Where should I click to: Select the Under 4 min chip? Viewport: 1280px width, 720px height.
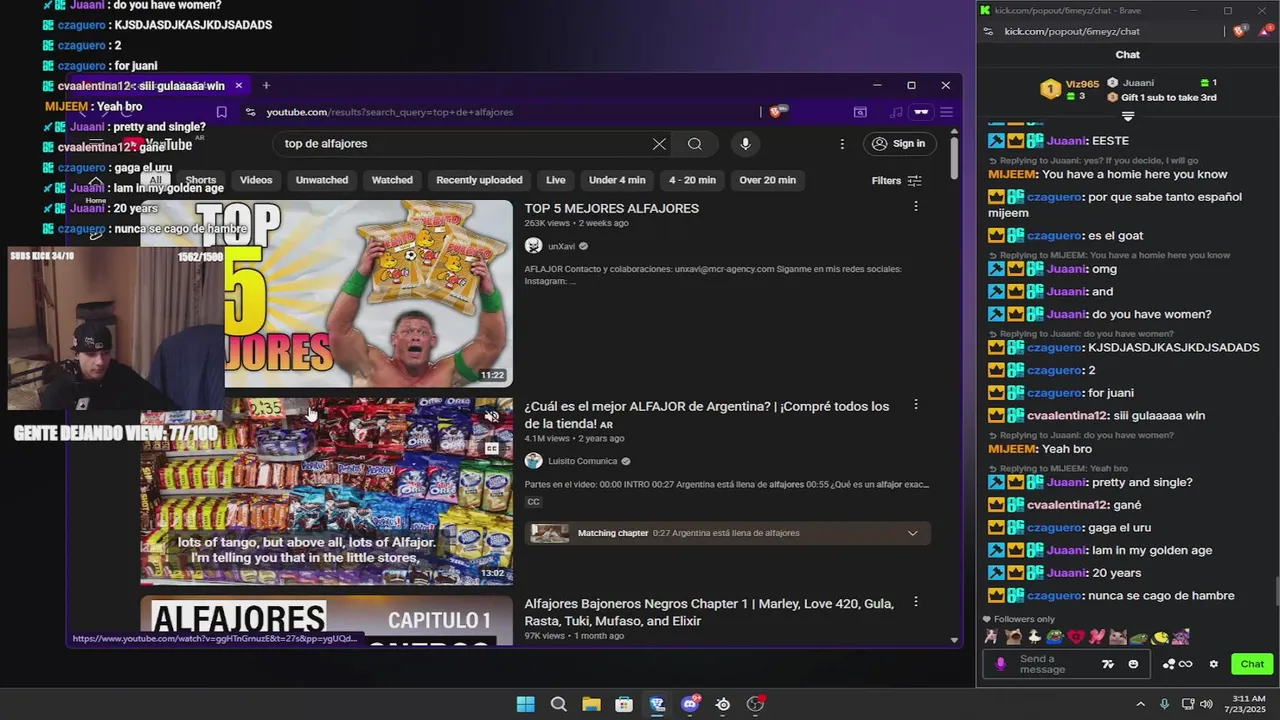click(x=617, y=180)
